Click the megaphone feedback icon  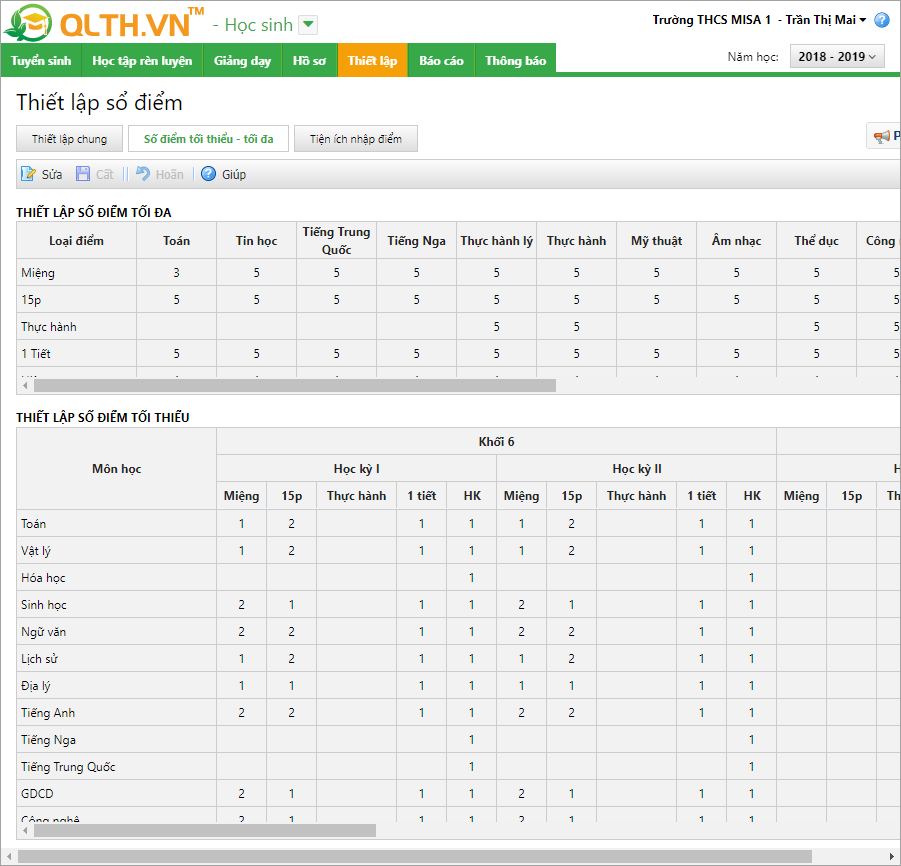click(x=881, y=136)
